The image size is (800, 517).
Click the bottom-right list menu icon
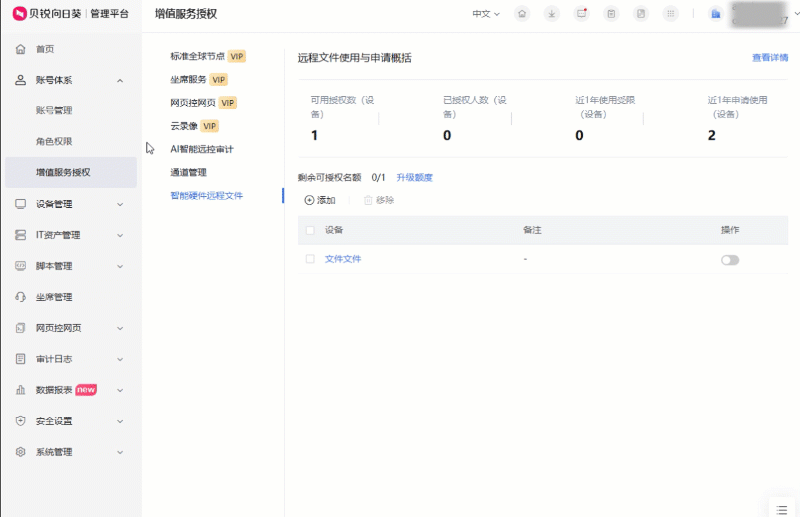pyautogui.click(x=777, y=506)
